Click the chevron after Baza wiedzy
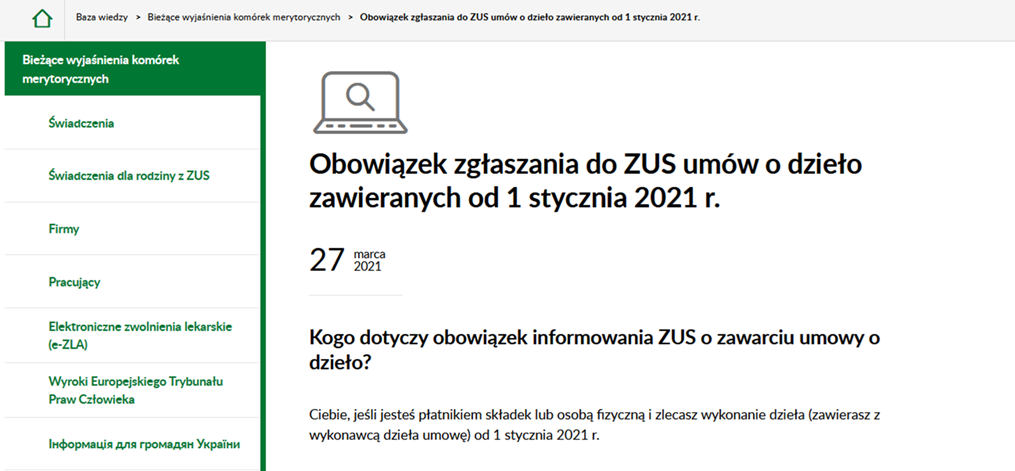The width and height of the screenshot is (1015, 471). pyautogui.click(x=138, y=19)
